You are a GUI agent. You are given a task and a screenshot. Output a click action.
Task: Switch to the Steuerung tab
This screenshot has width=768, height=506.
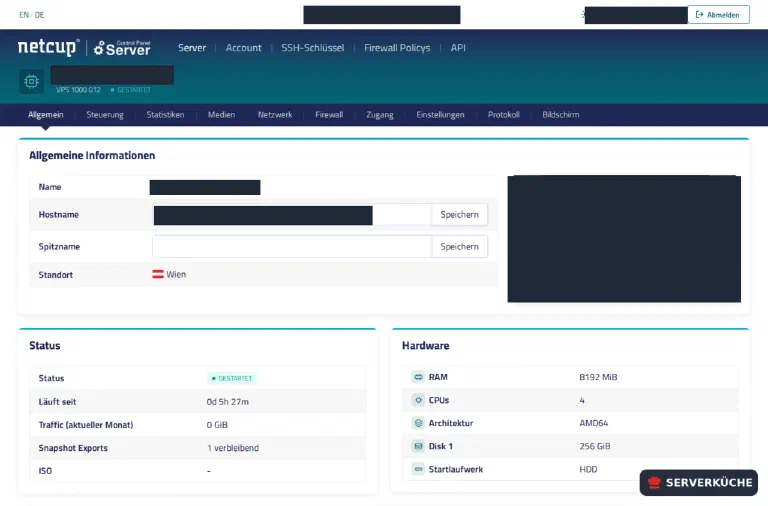click(x=105, y=115)
